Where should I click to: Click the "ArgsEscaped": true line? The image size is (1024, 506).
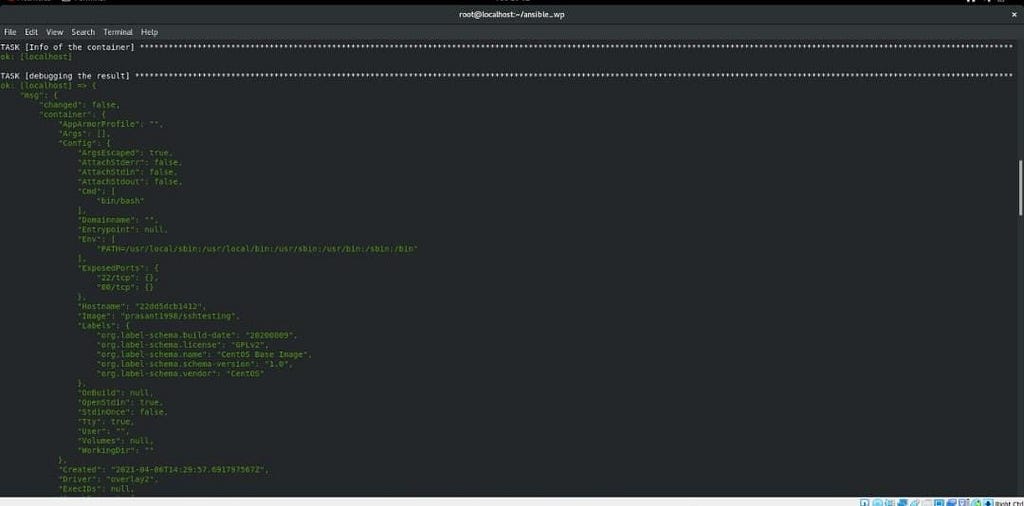125,153
